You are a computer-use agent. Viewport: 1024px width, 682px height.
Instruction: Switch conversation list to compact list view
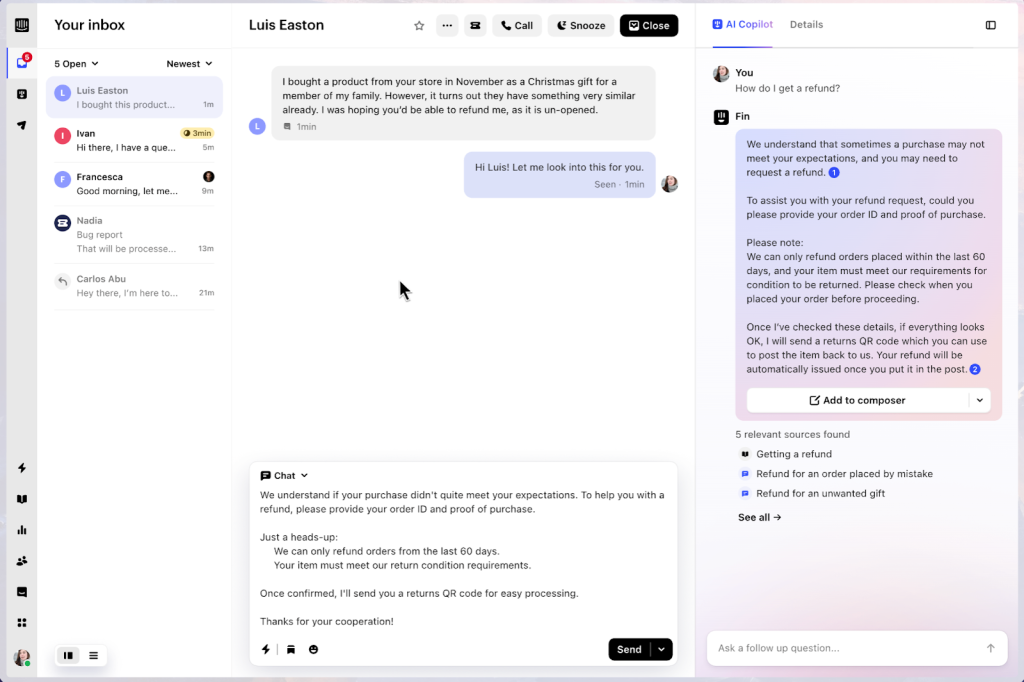click(94, 655)
